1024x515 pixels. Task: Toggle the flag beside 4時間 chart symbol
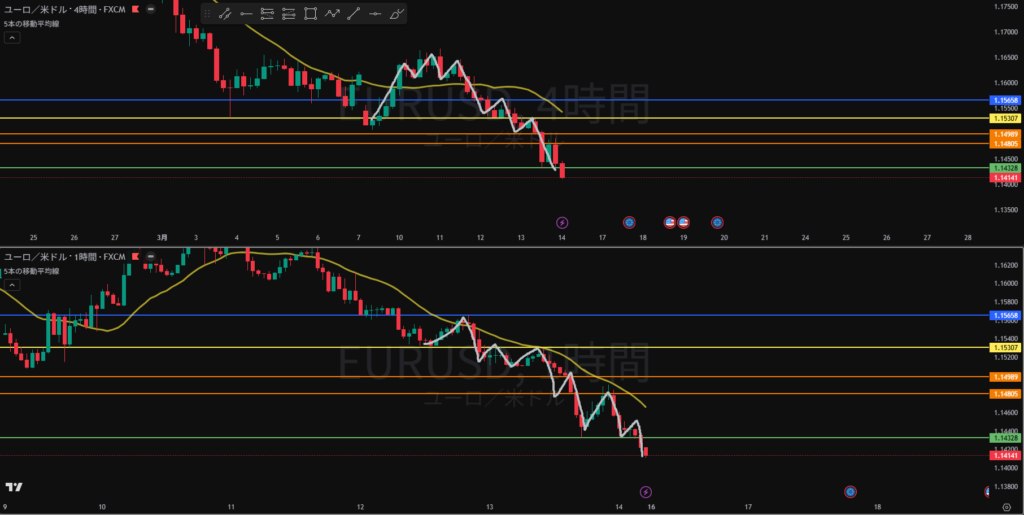[x=137, y=8]
